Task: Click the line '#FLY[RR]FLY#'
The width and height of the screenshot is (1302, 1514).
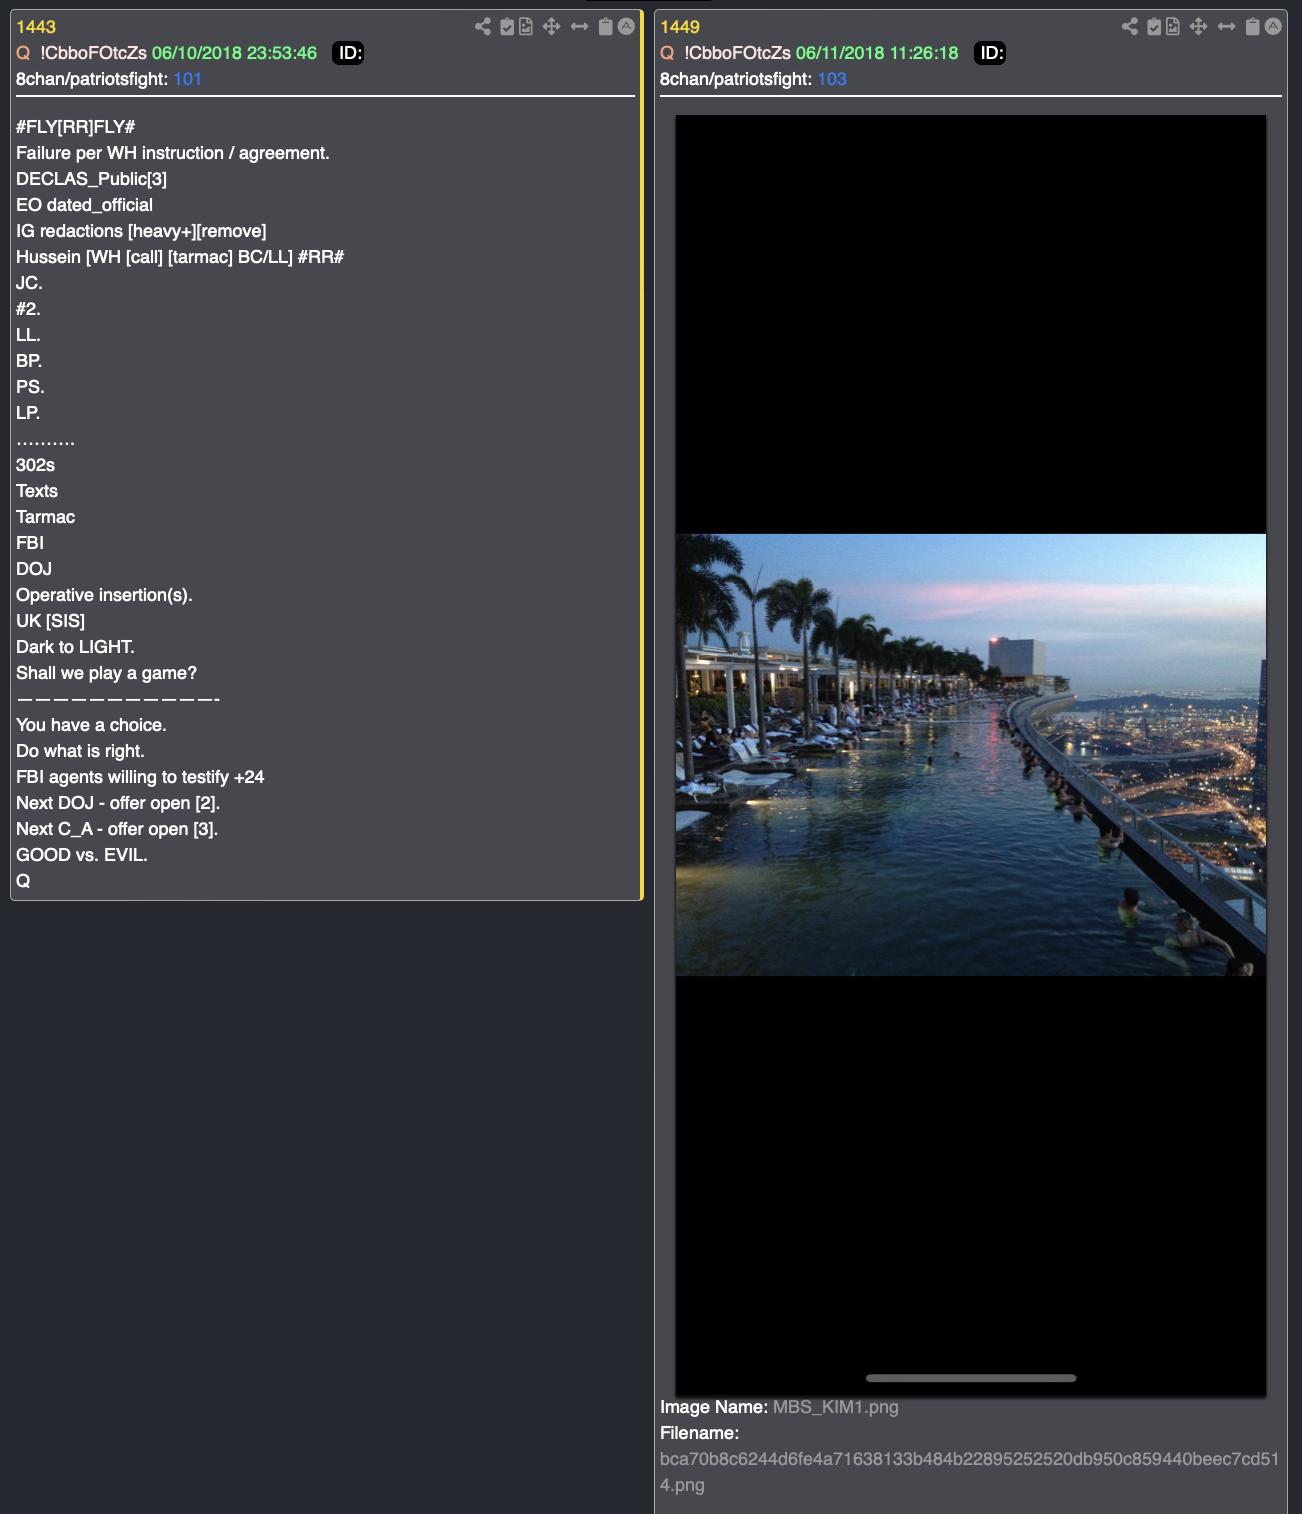Action: (75, 127)
